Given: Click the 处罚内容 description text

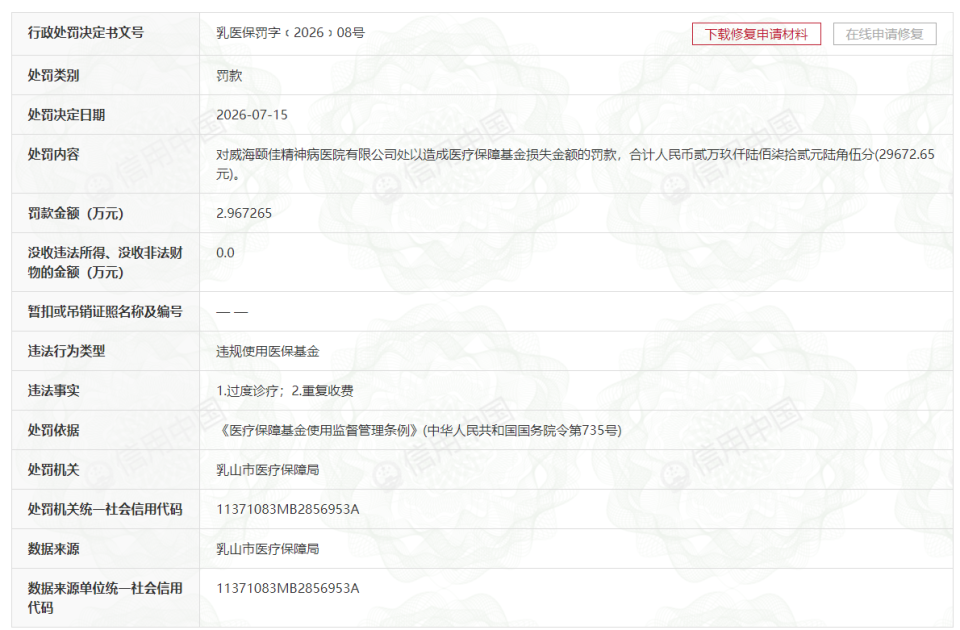Looking at the screenshot, I should tap(576, 163).
